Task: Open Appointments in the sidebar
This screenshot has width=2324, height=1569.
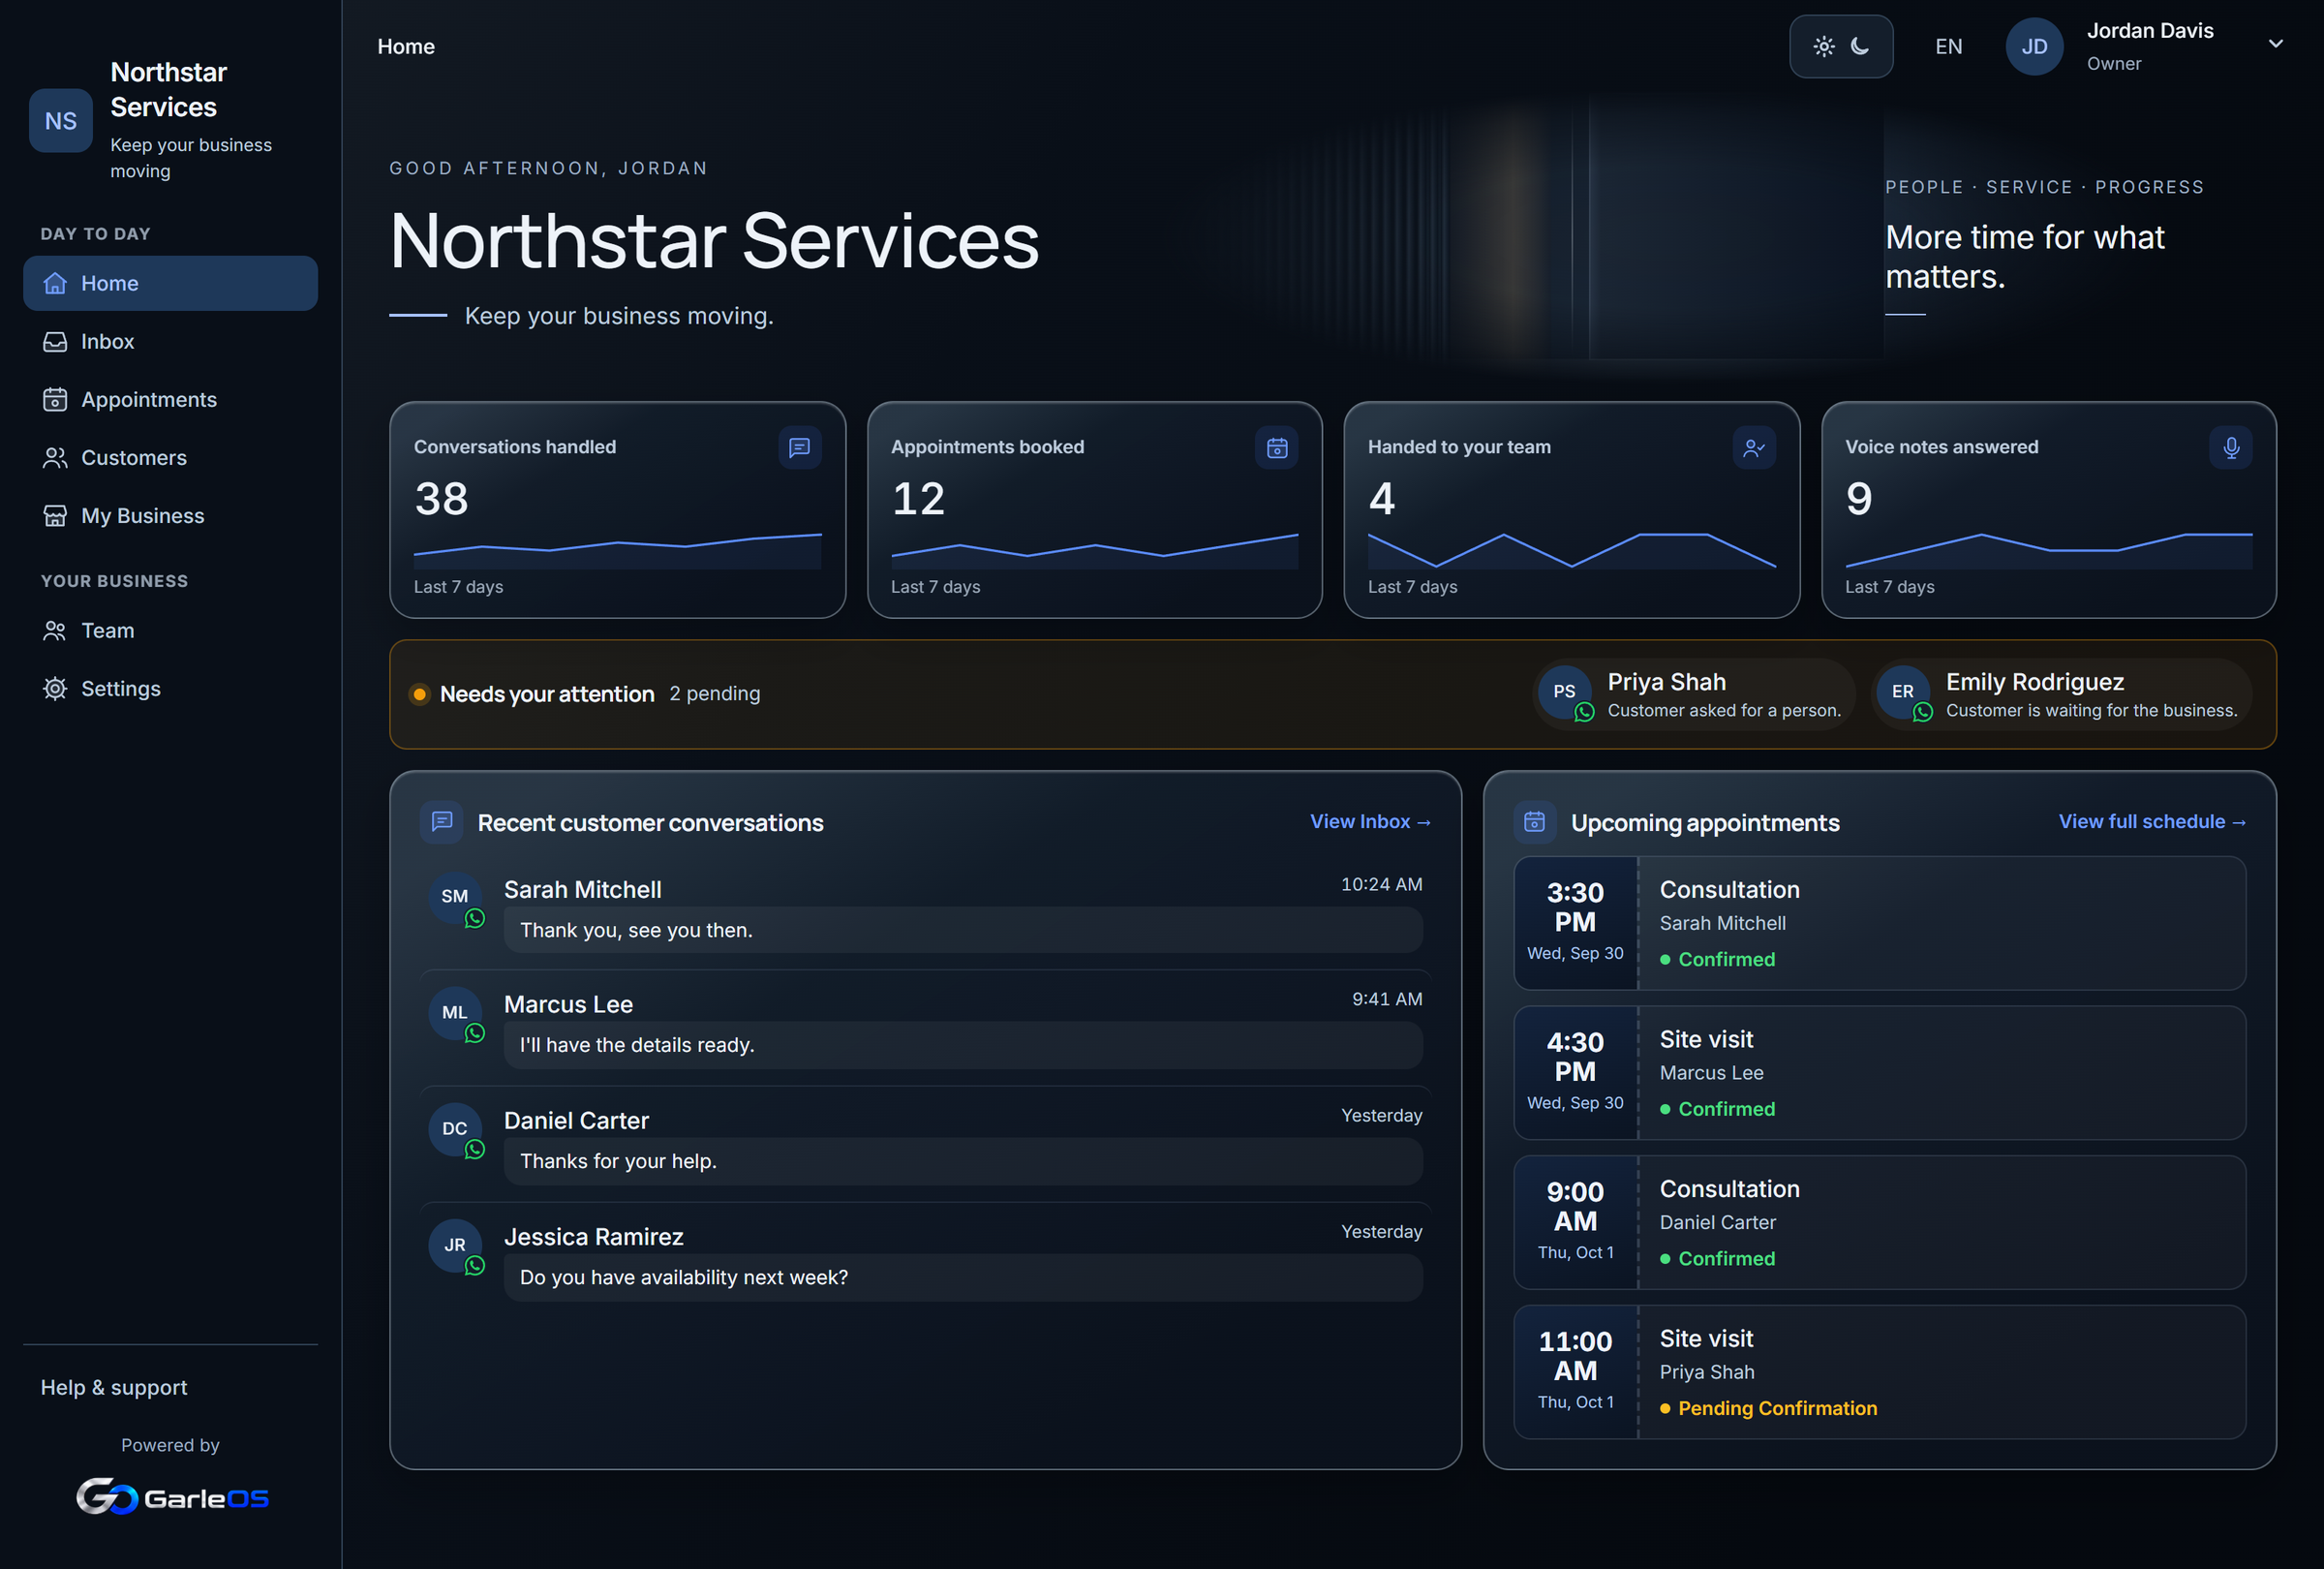Action: tap(170, 399)
